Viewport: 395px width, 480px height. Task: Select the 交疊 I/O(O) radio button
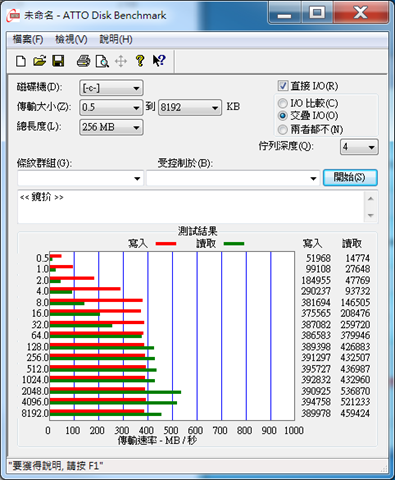pos(282,116)
